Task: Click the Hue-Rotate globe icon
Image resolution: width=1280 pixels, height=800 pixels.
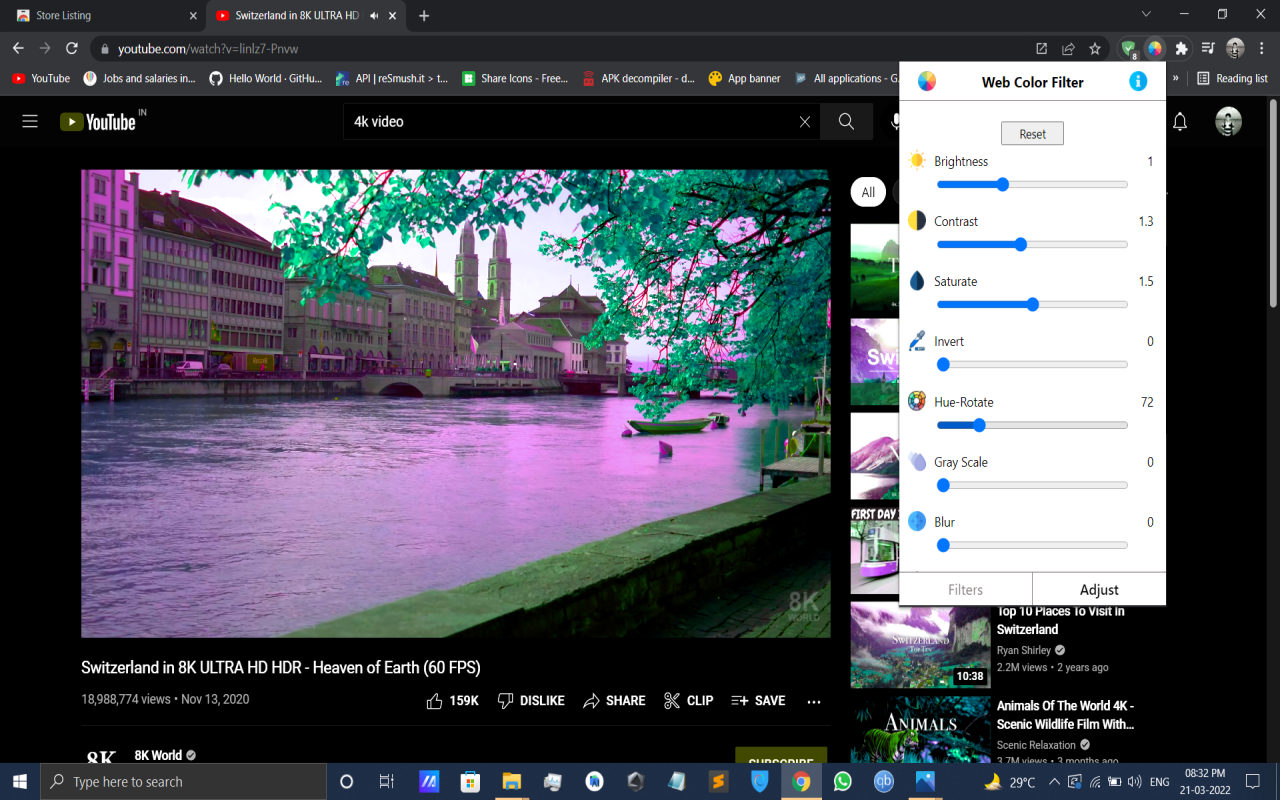Action: click(916, 401)
